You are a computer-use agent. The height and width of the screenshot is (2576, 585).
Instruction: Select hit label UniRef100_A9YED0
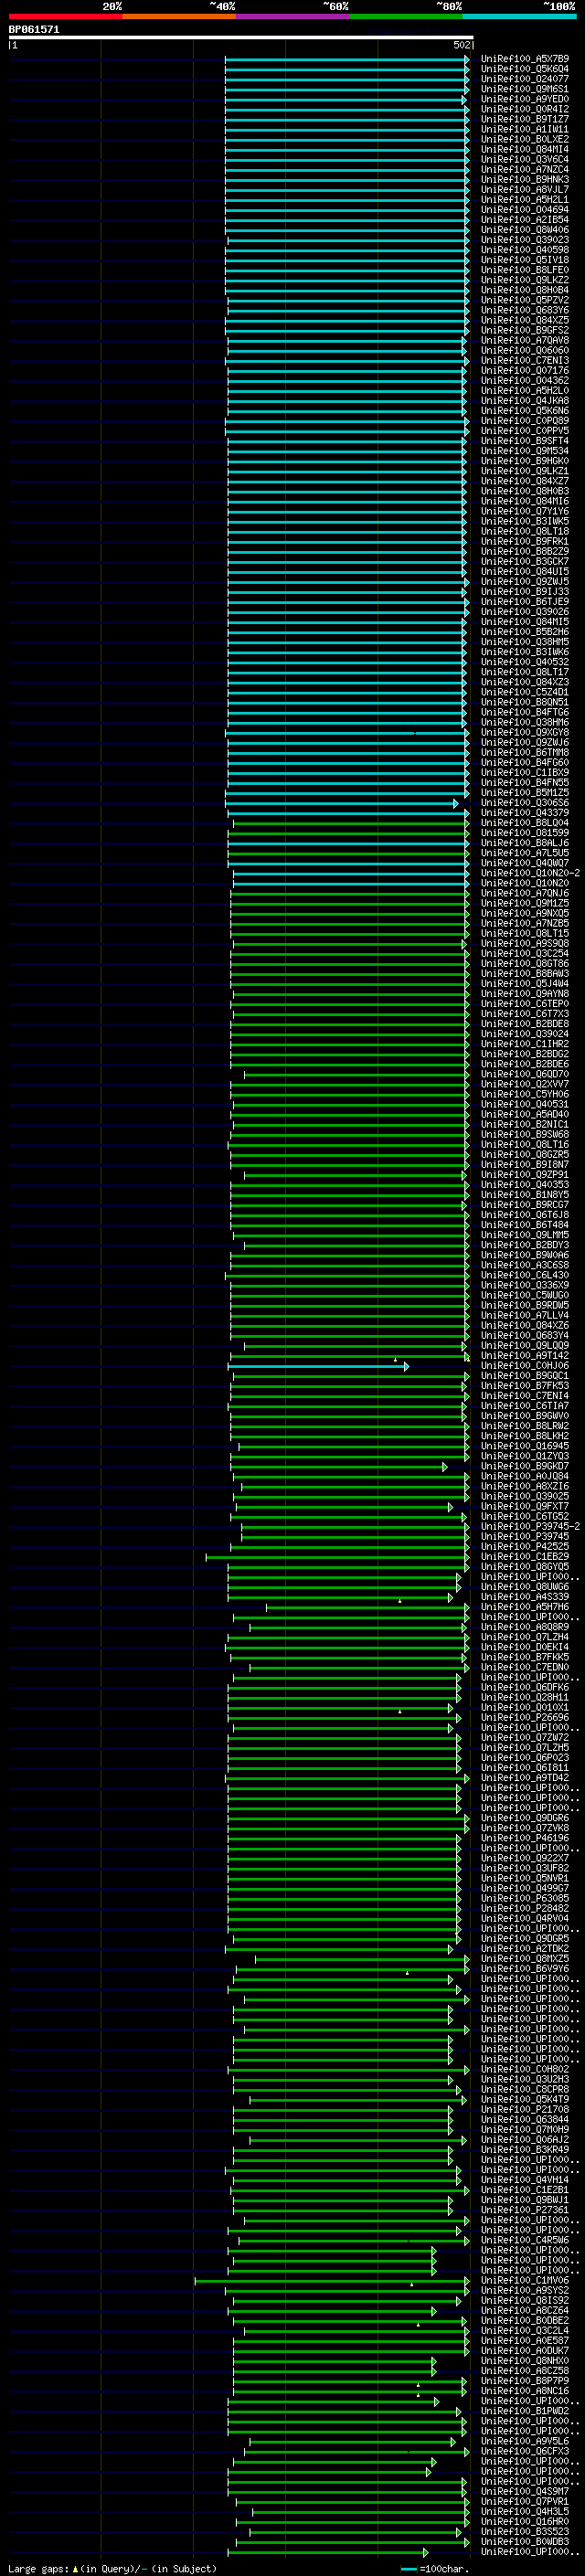coord(524,99)
